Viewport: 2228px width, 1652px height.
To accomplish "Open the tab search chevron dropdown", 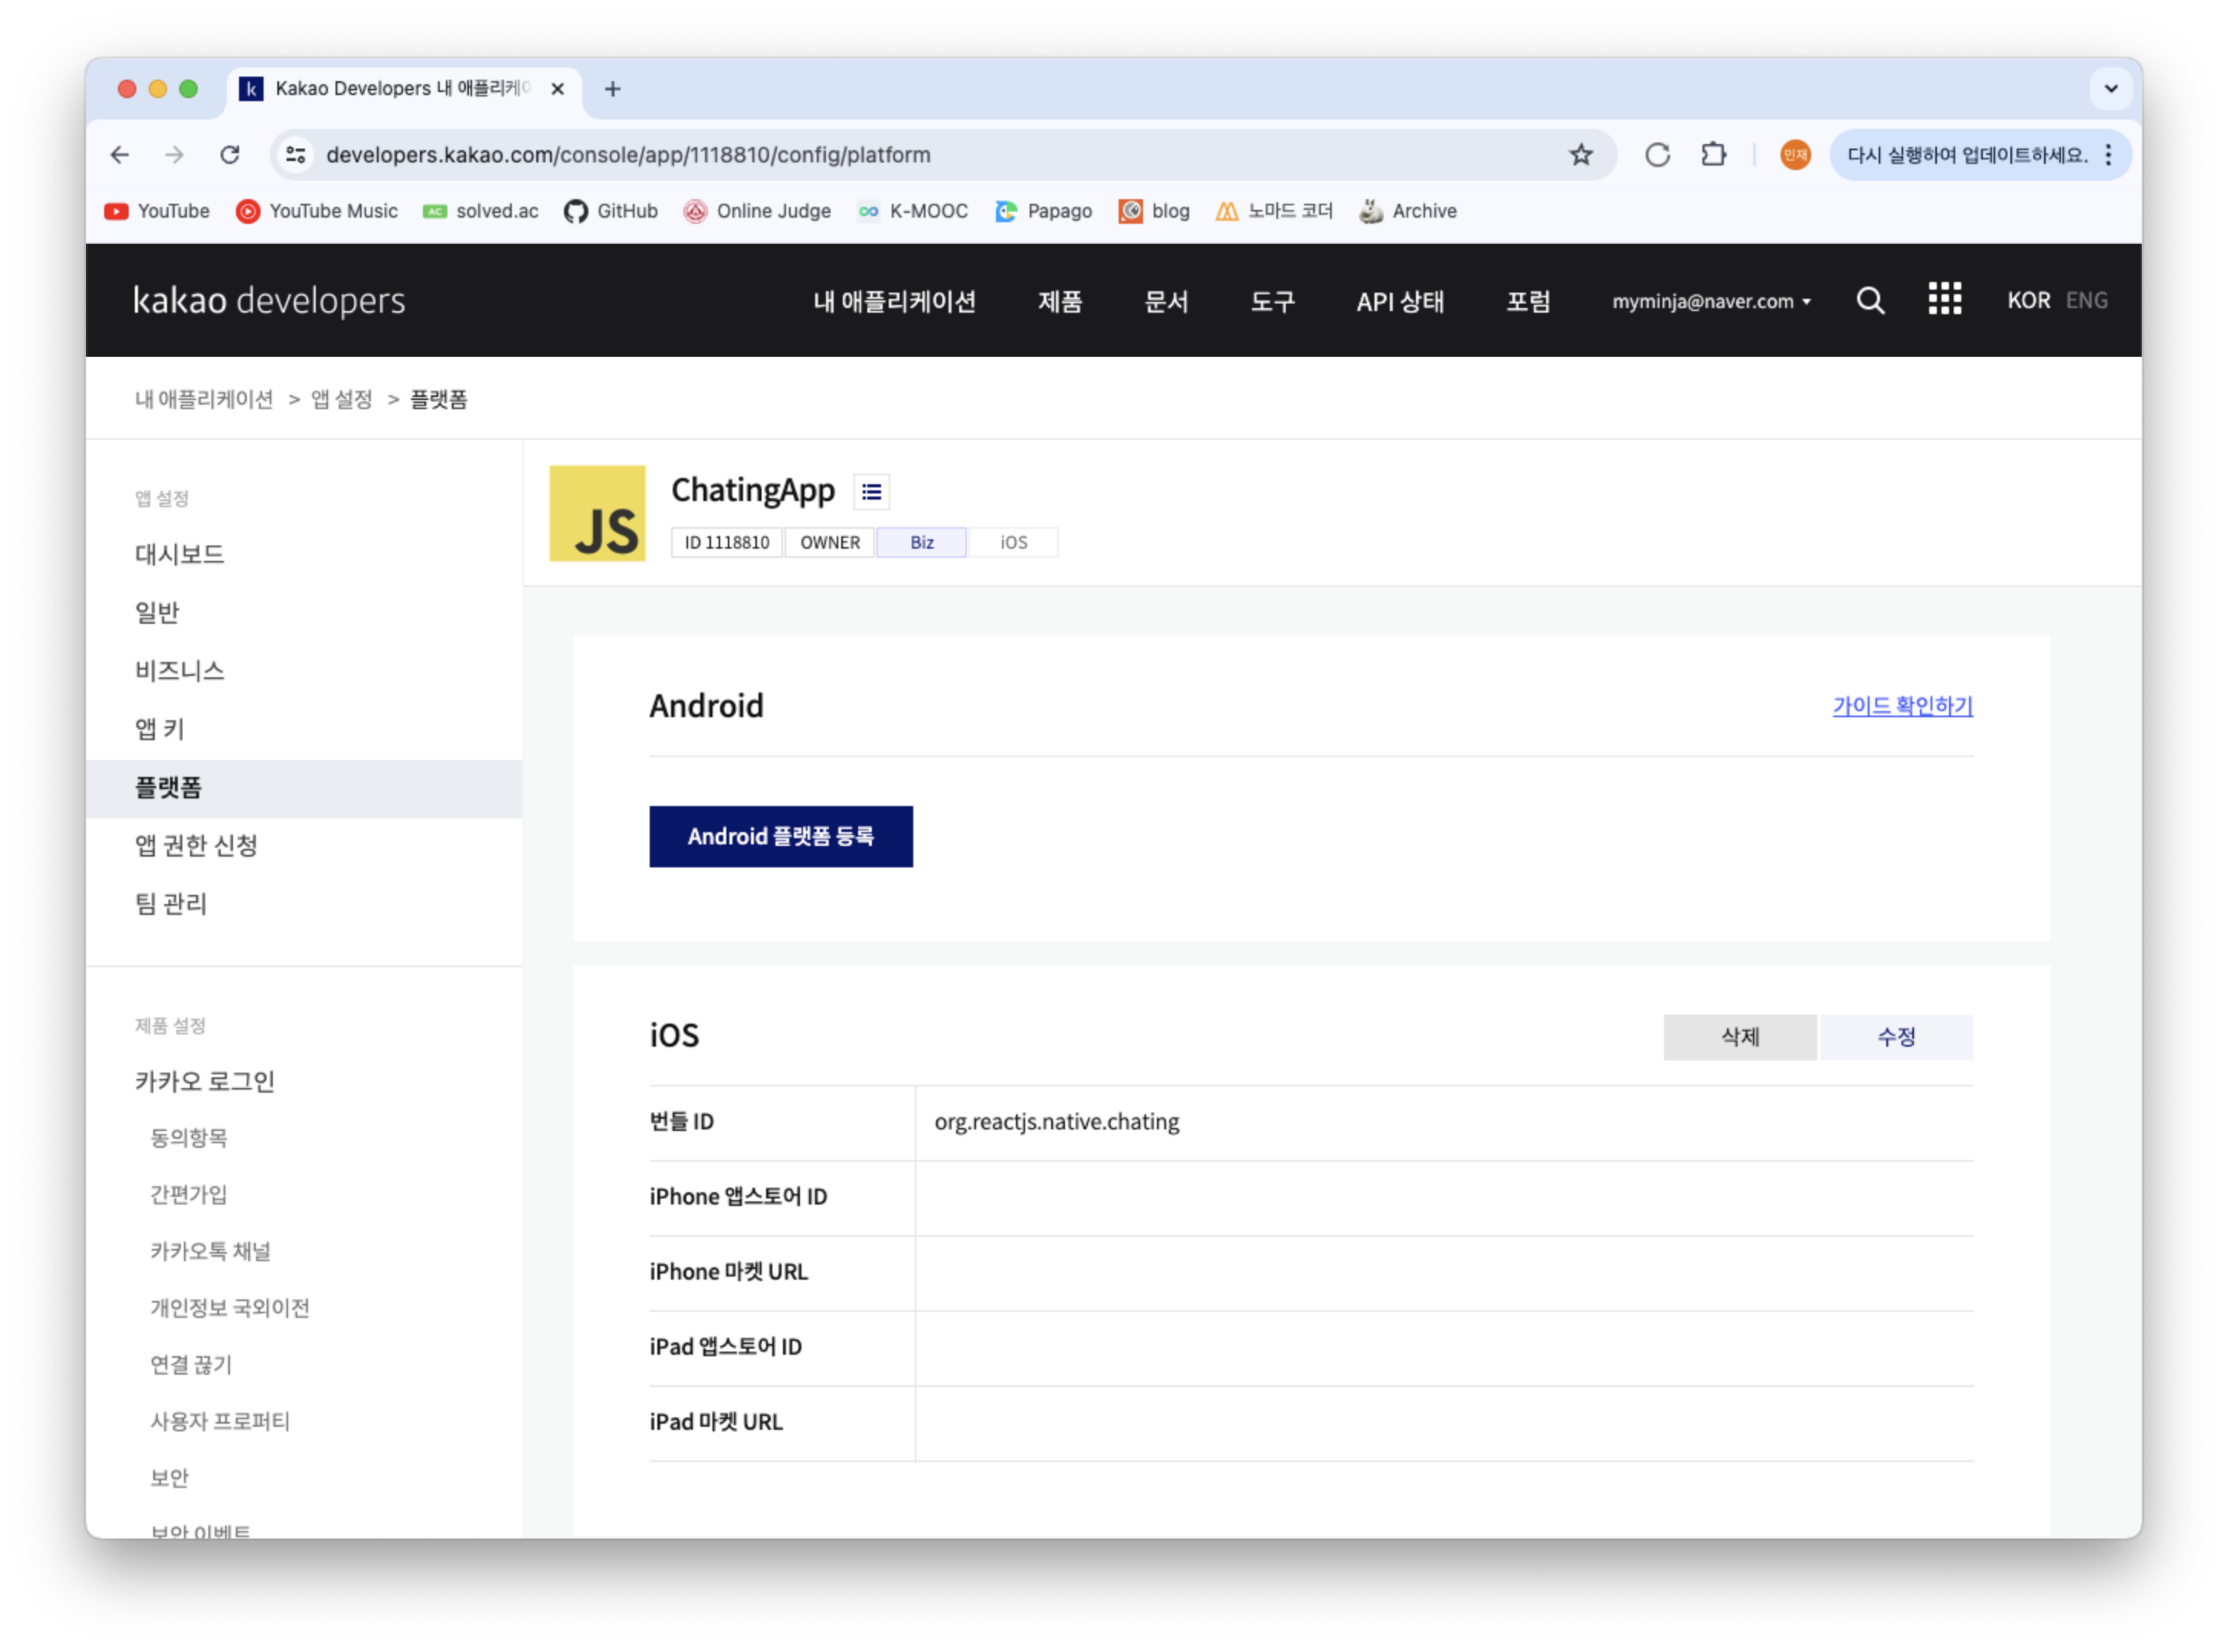I will point(2110,89).
